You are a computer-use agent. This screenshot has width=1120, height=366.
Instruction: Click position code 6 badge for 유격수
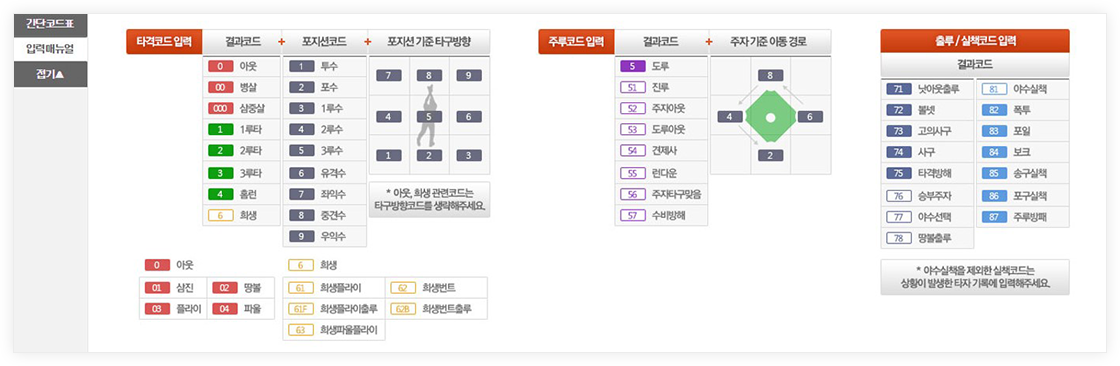tap(301, 172)
